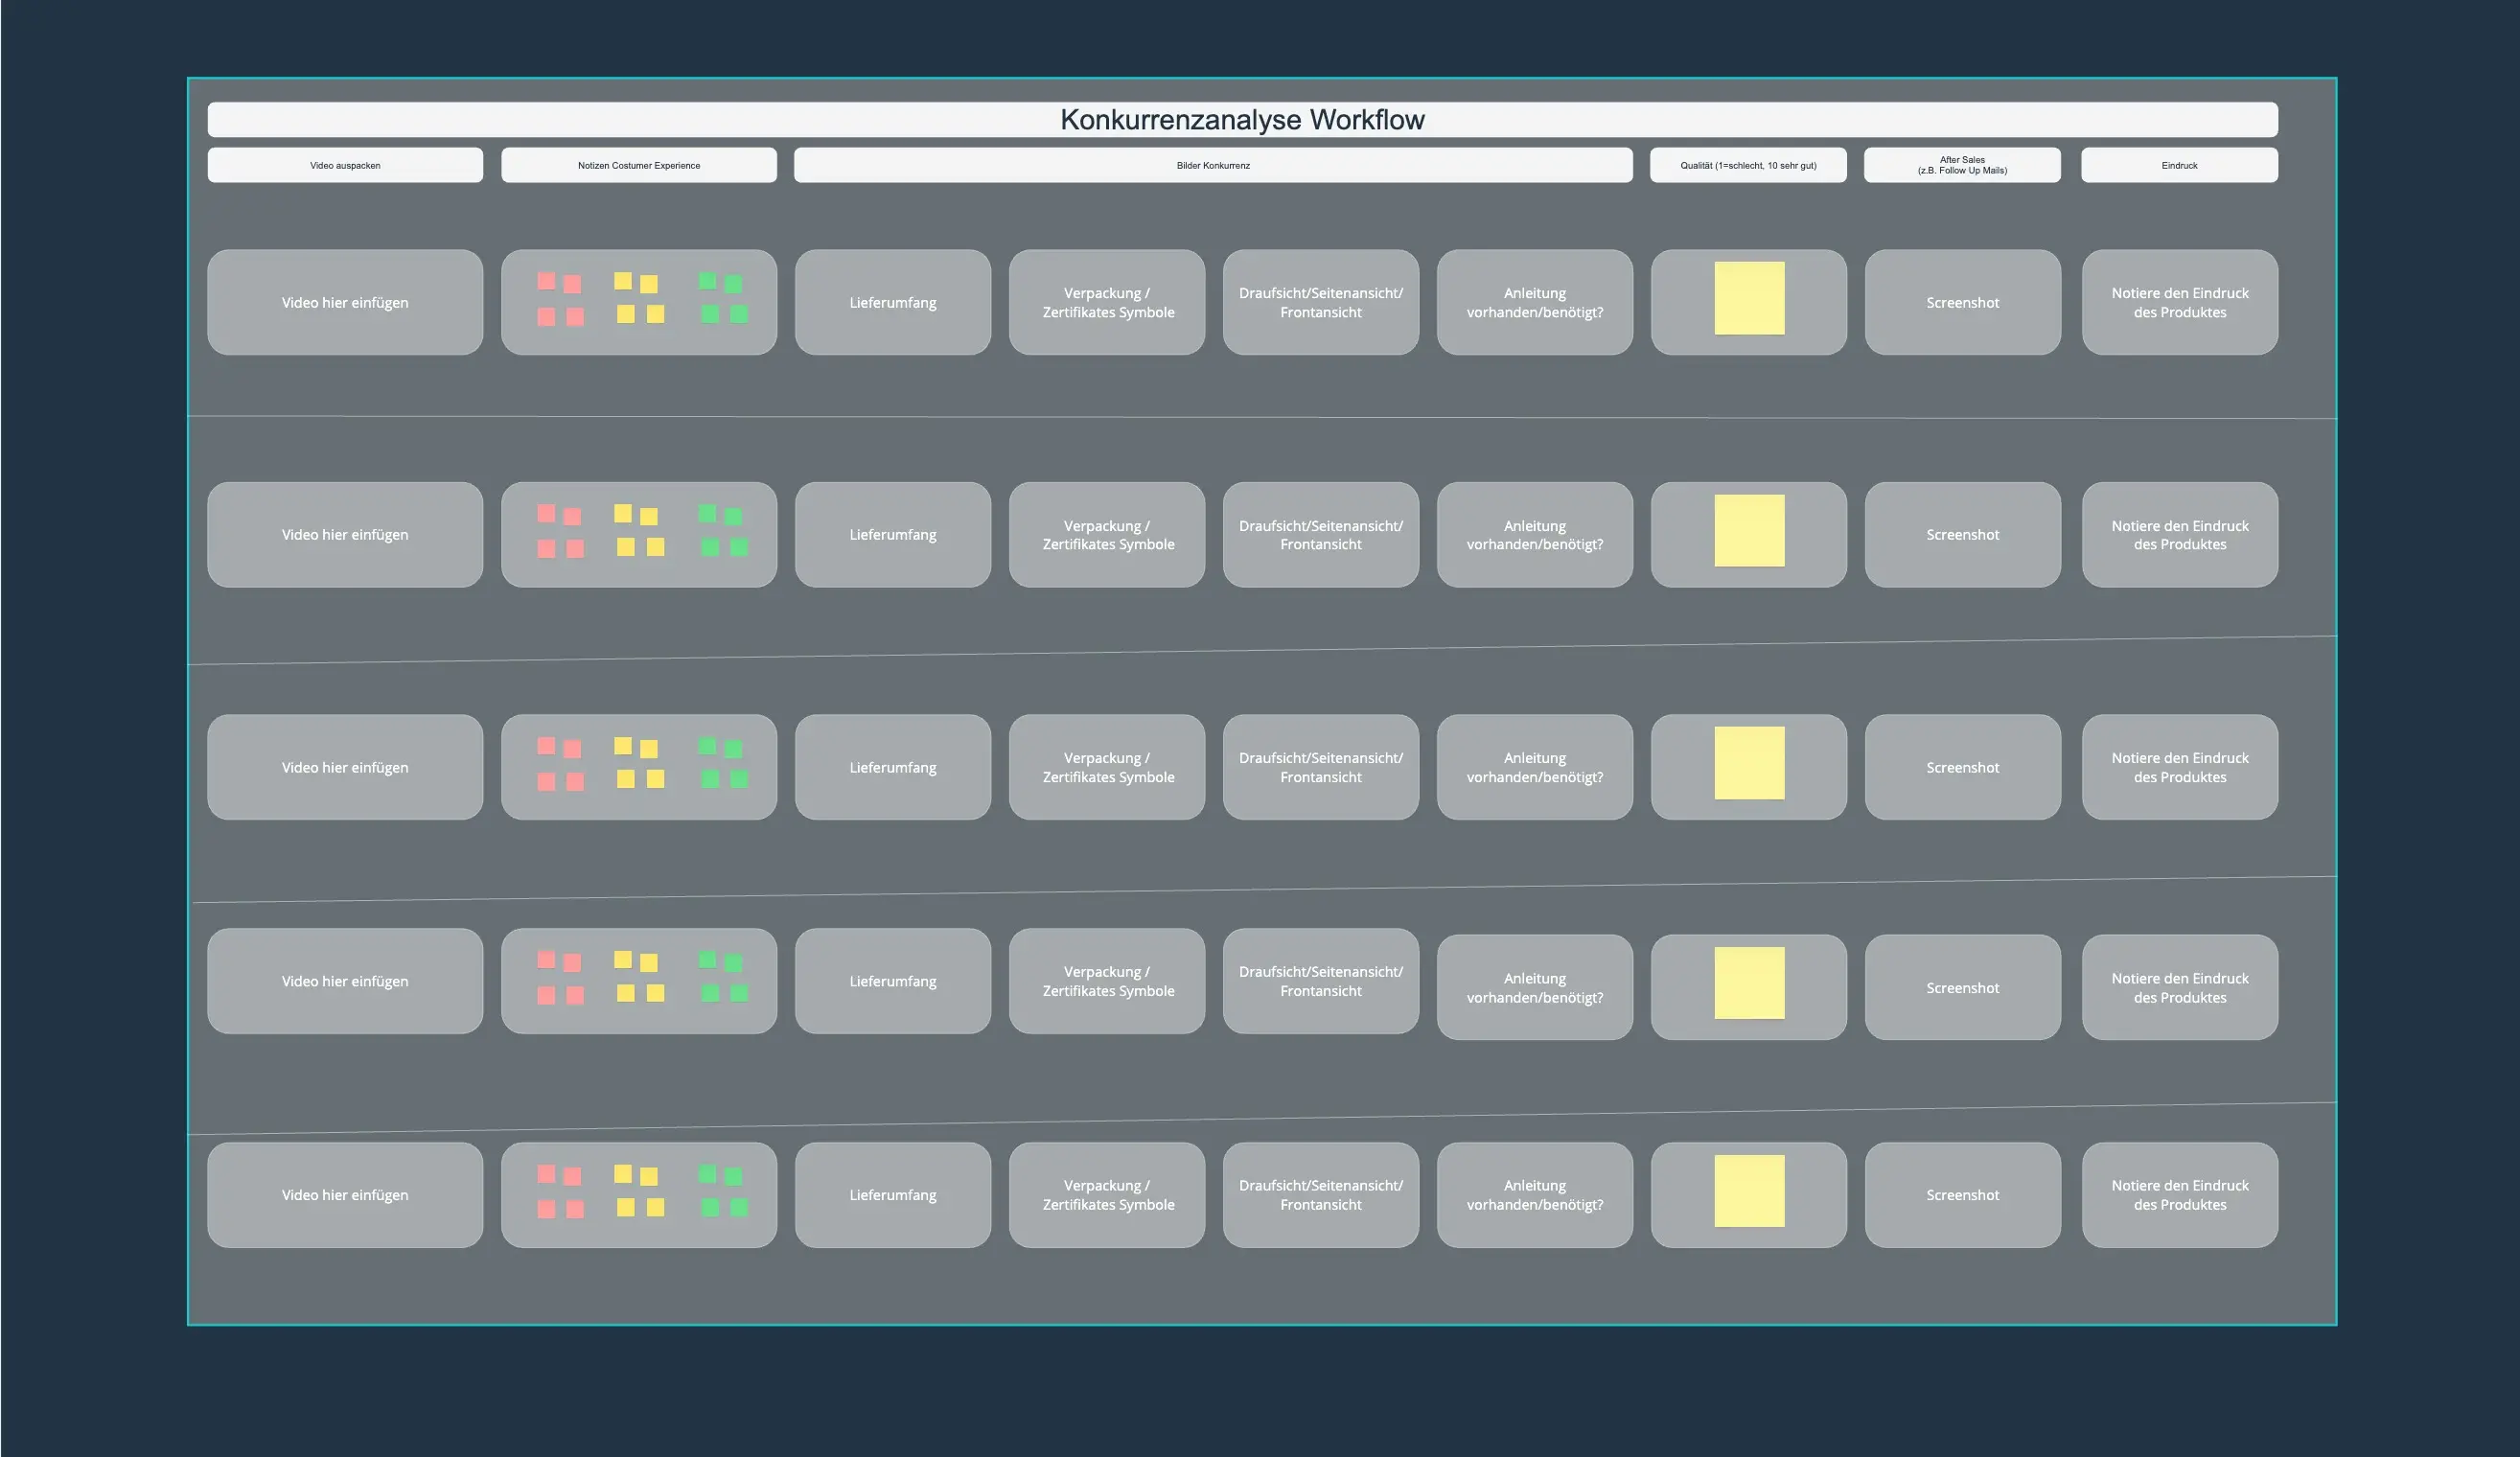This screenshot has height=1457, width=2520.
Task: Click the Screenshot card in the bottom row
Action: (x=1962, y=1195)
